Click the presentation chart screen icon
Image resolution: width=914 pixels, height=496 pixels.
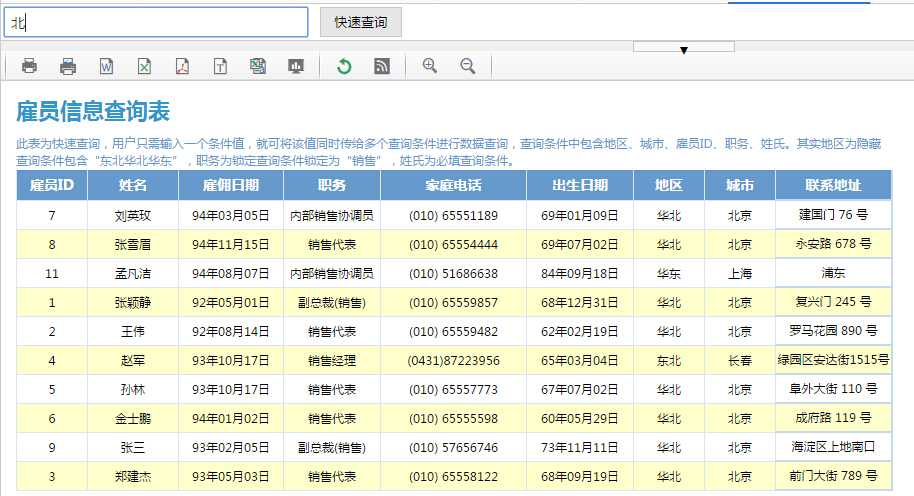coord(296,66)
